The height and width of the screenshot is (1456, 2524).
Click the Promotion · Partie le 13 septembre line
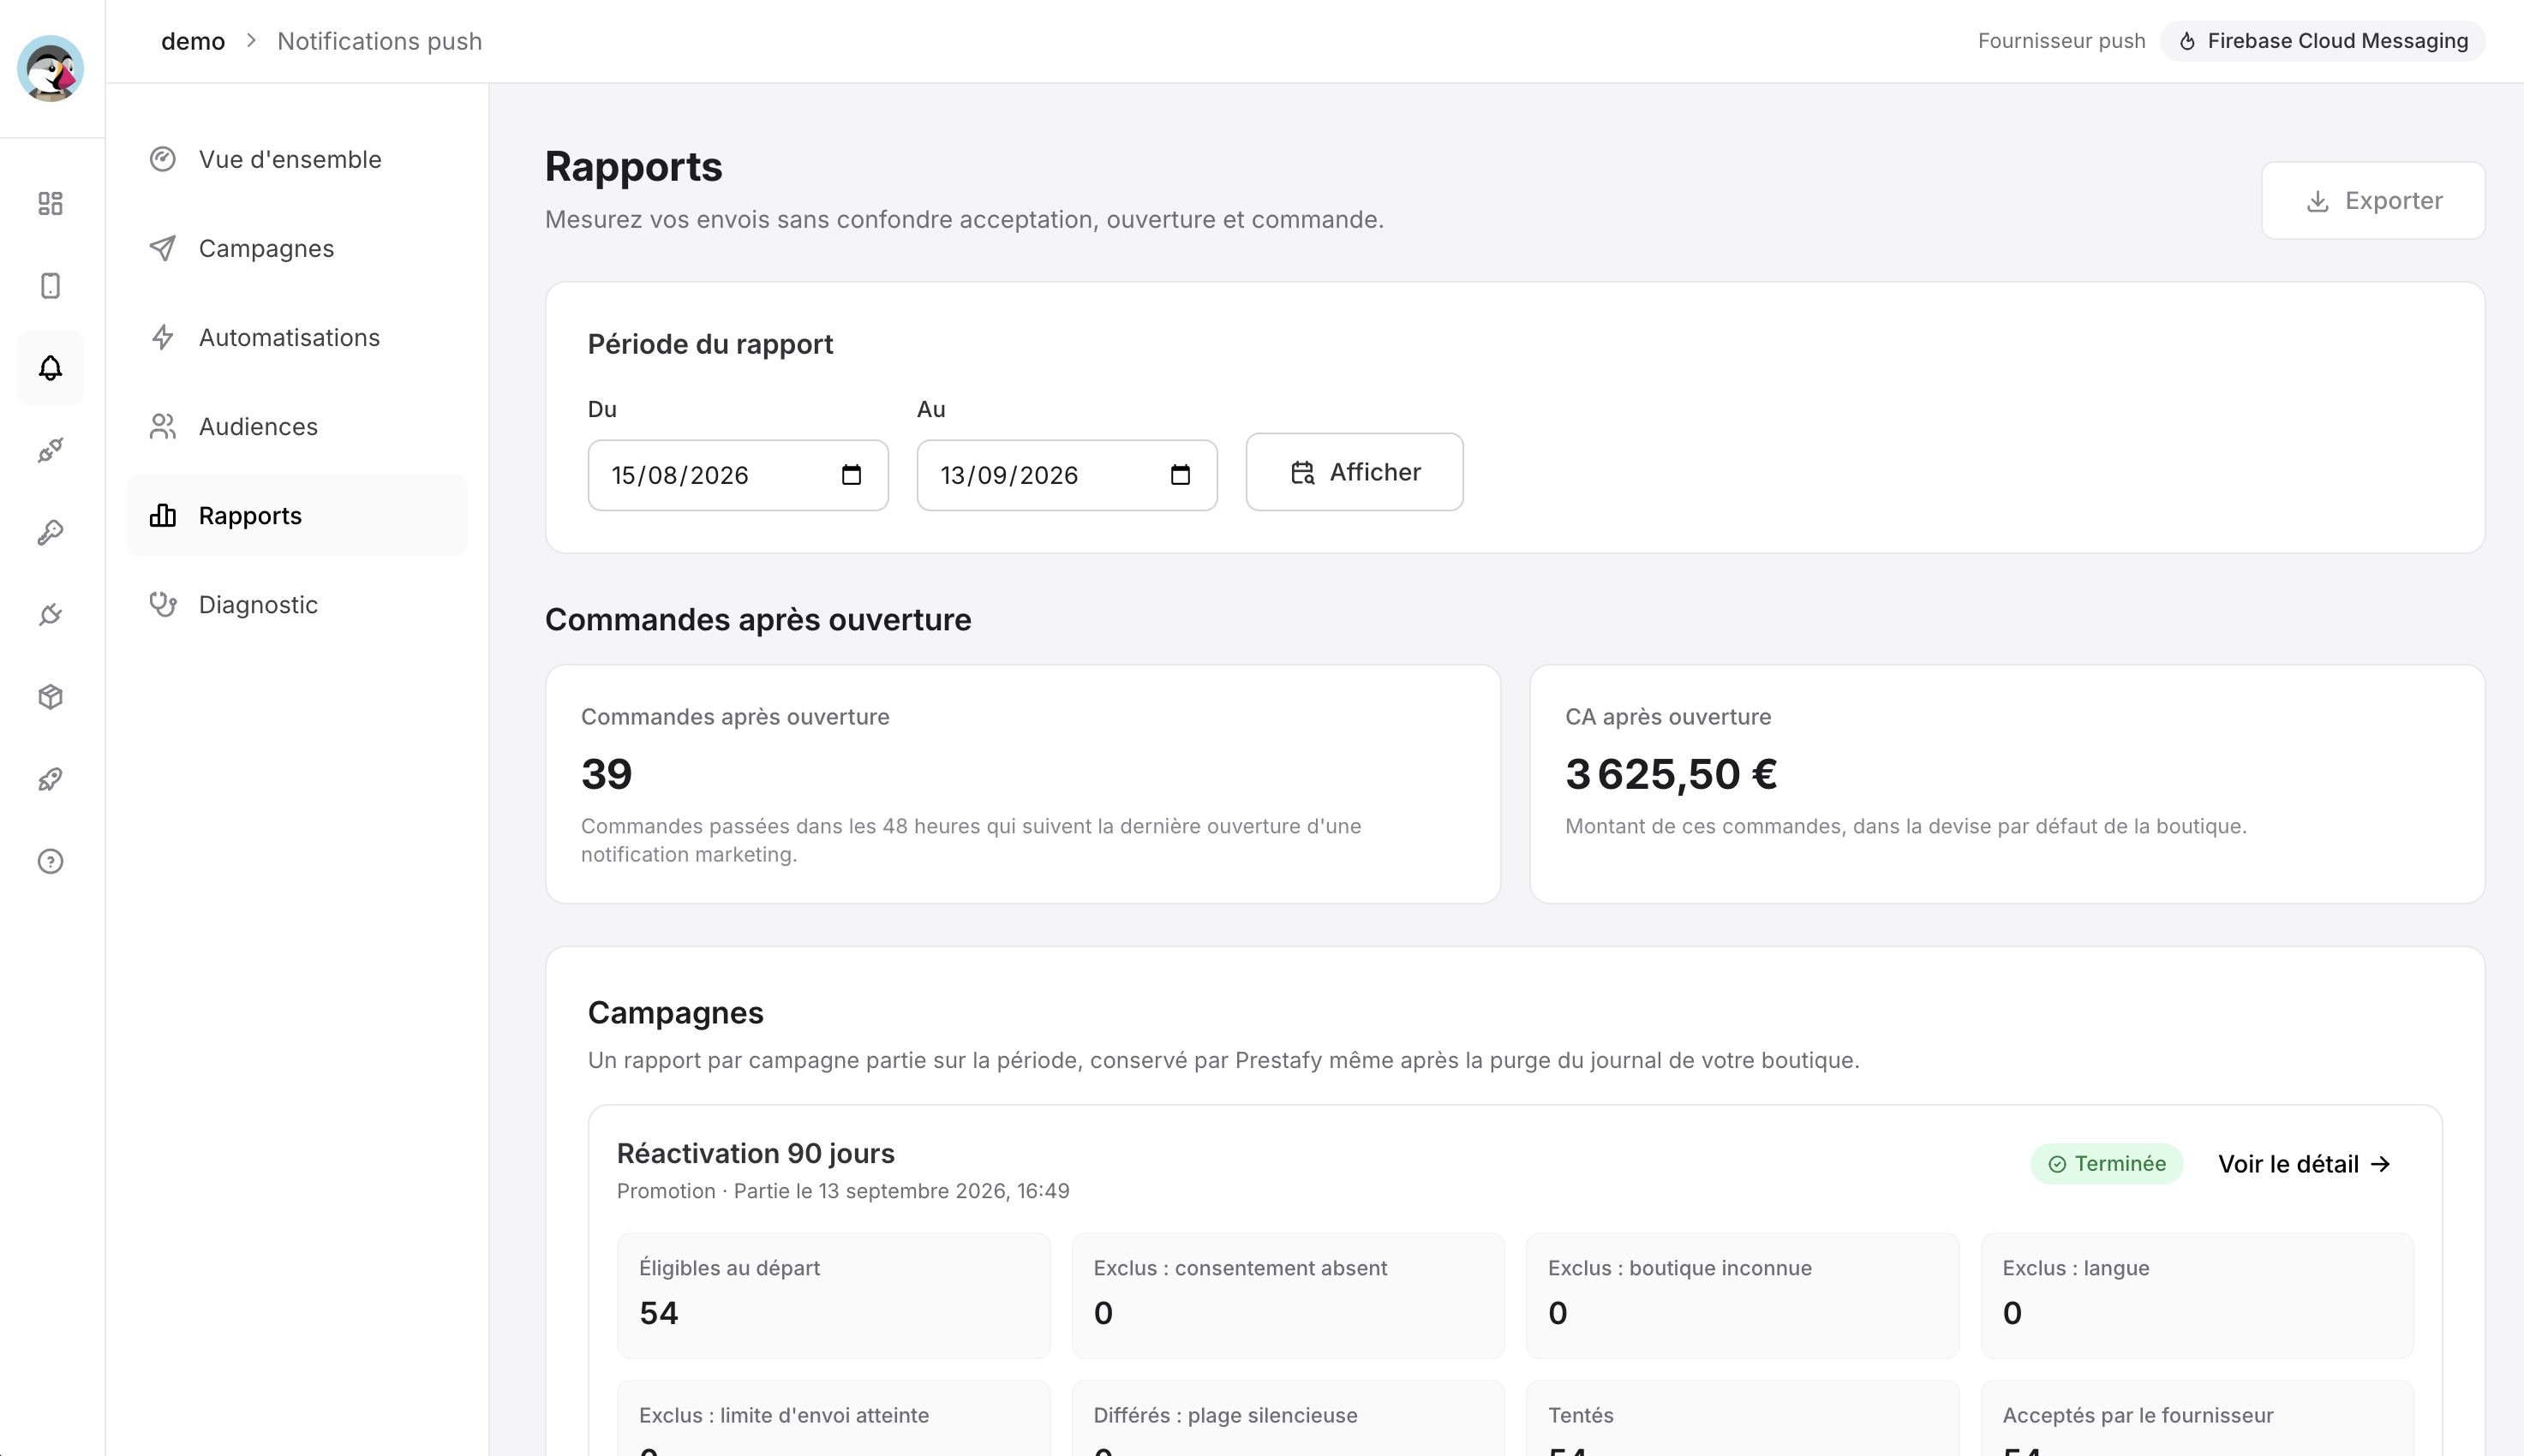click(x=843, y=1191)
